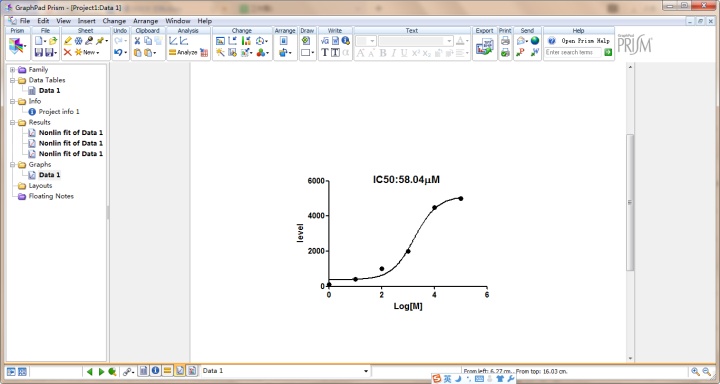Open the Draw rectangle shape dropdown
This screenshot has height=384, width=720.
(x=313, y=53)
